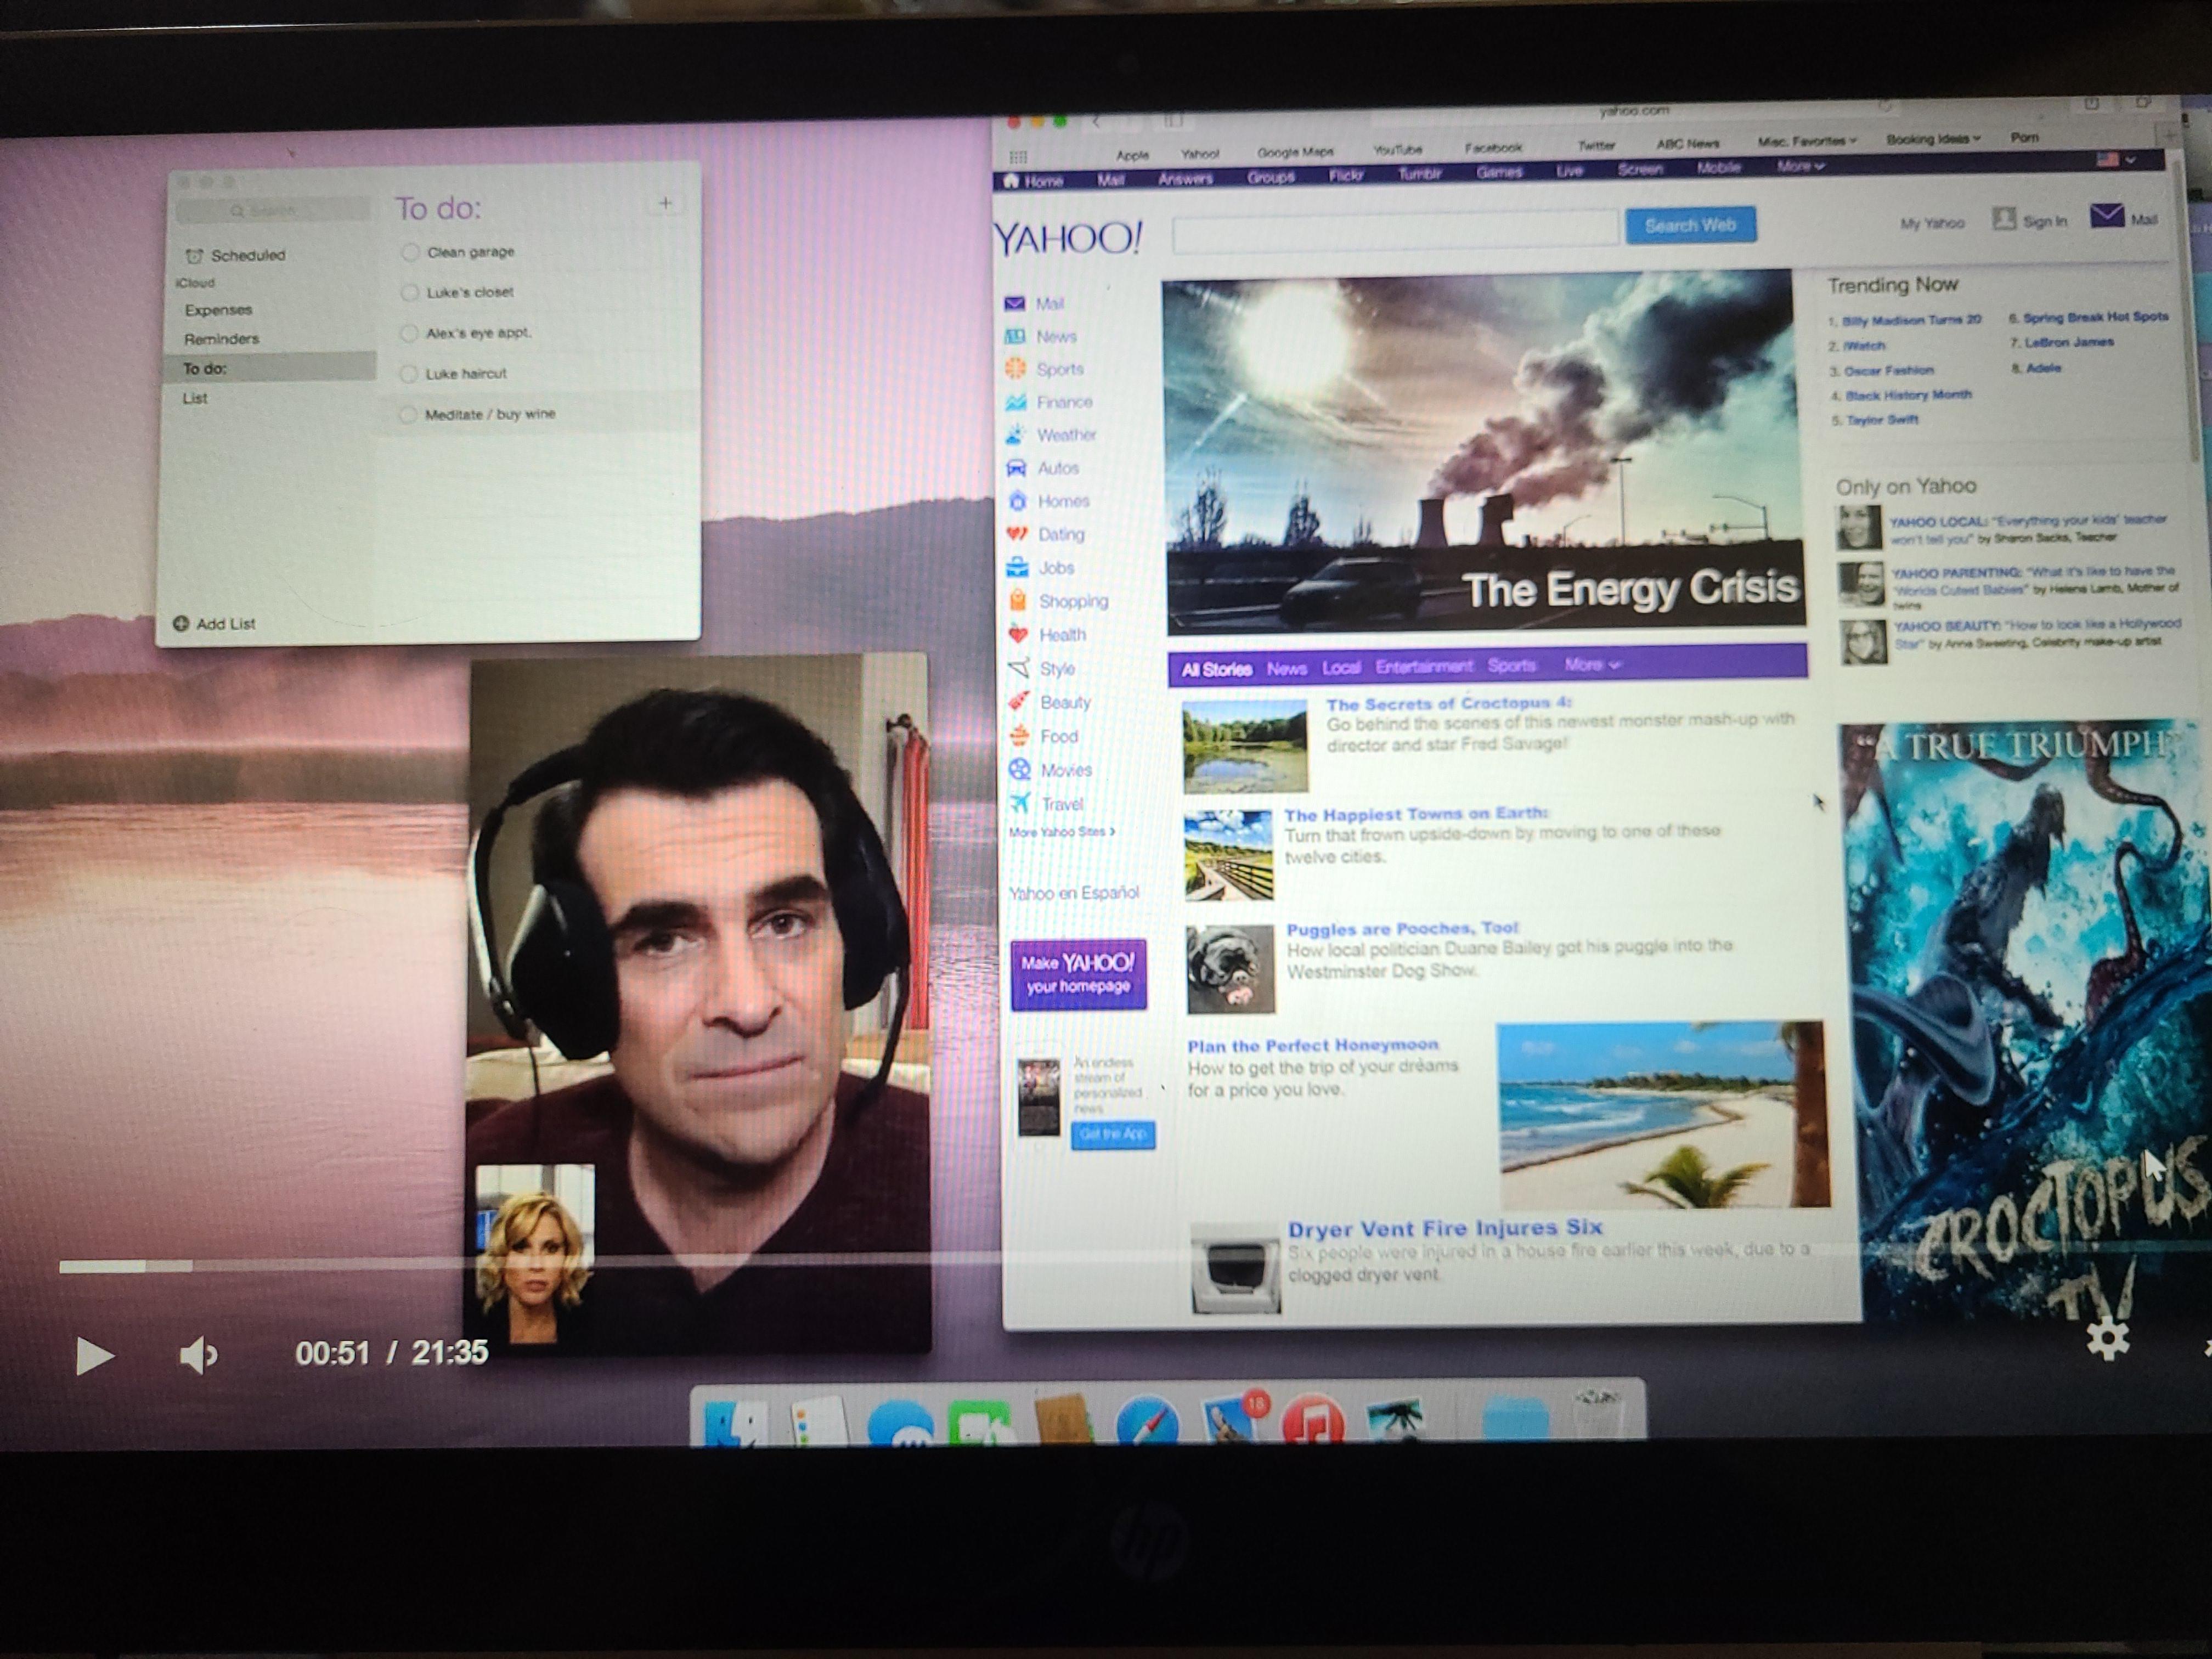Expand the More dropdown in Yahoo top nav
The height and width of the screenshot is (1659, 2212).
[x=1800, y=167]
